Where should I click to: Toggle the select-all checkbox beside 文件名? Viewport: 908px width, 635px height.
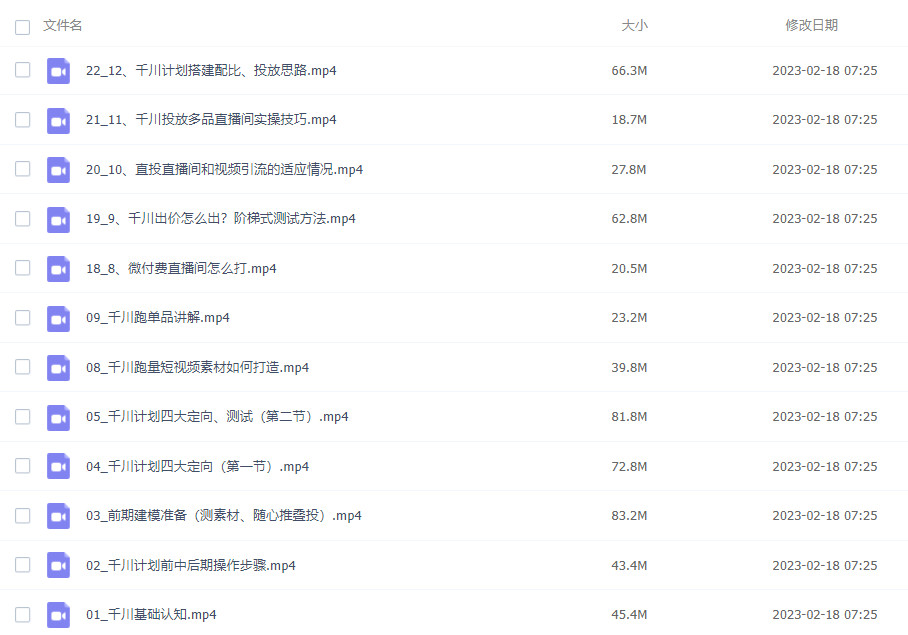[22, 27]
